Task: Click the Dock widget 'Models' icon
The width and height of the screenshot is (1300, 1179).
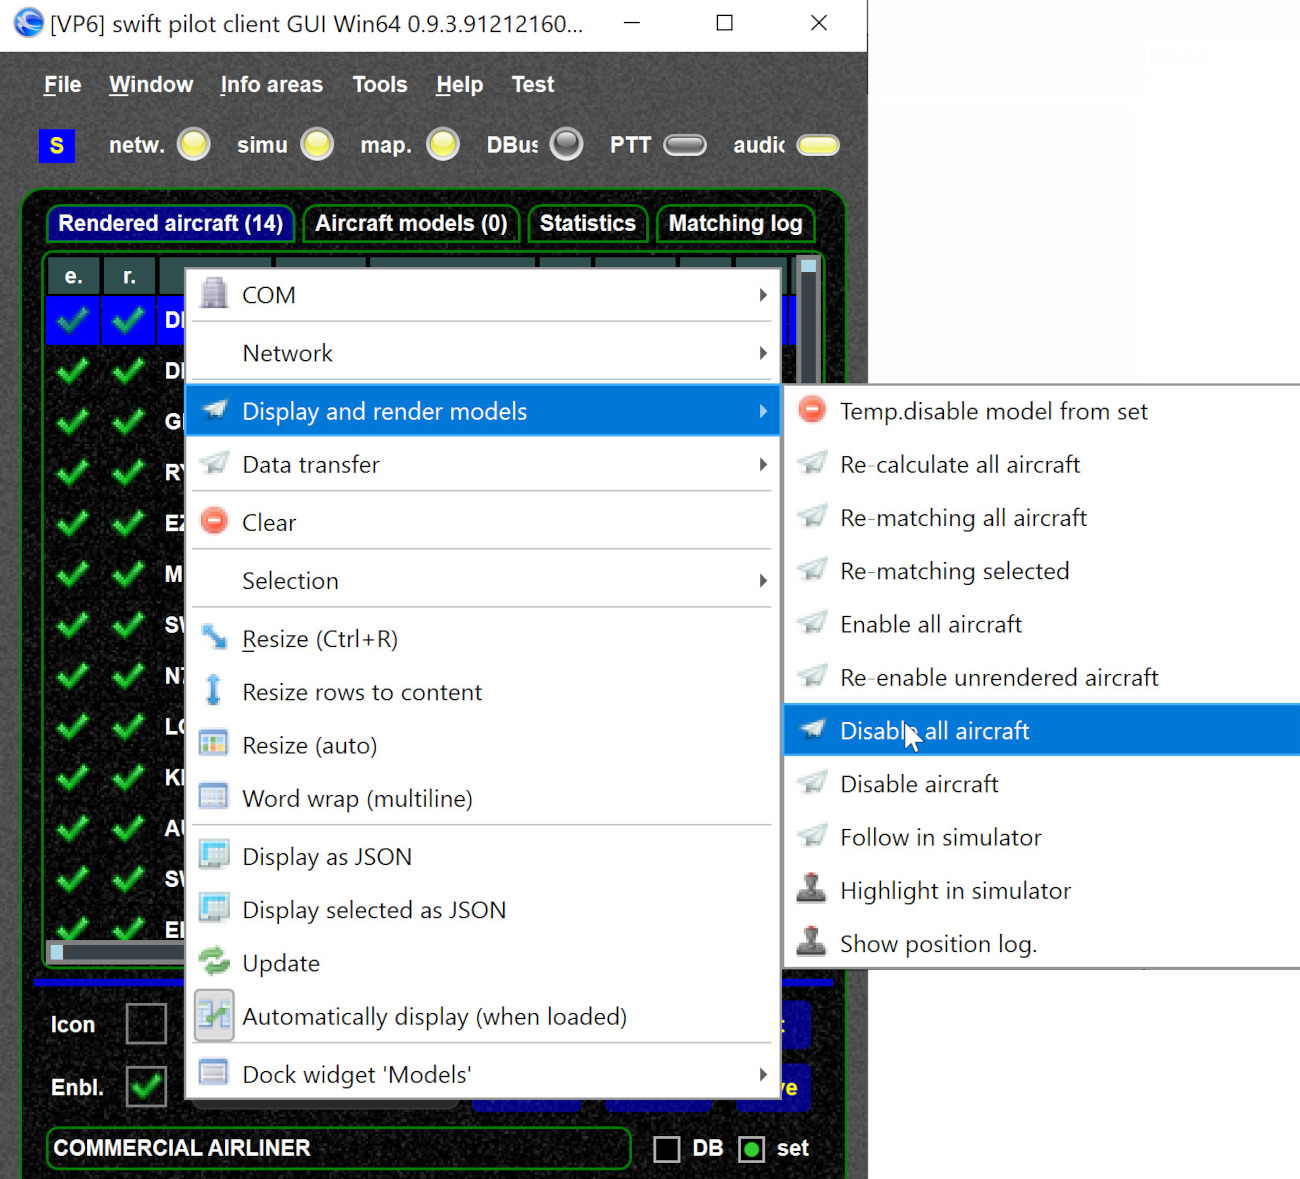Action: 214,1073
